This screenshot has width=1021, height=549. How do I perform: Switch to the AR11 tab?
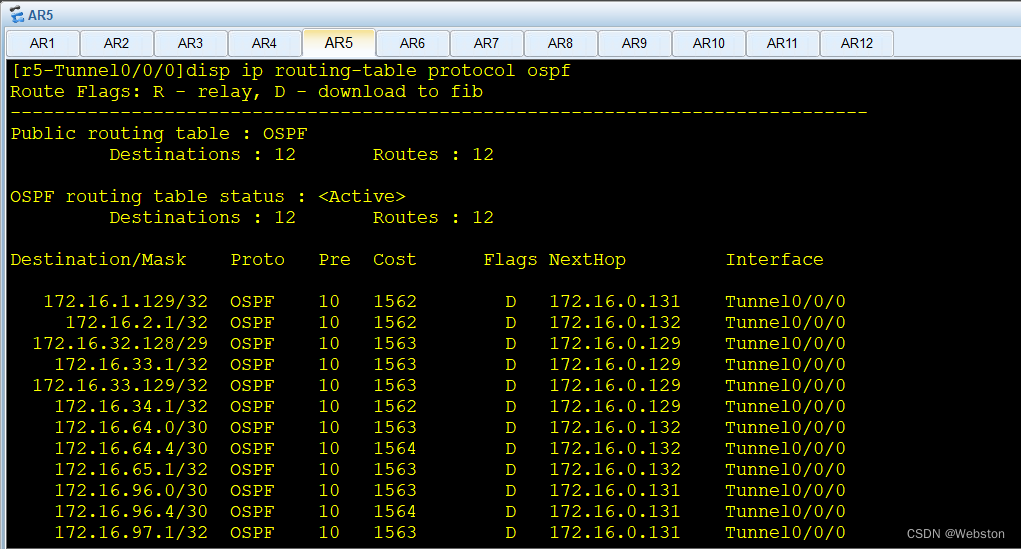[782, 44]
